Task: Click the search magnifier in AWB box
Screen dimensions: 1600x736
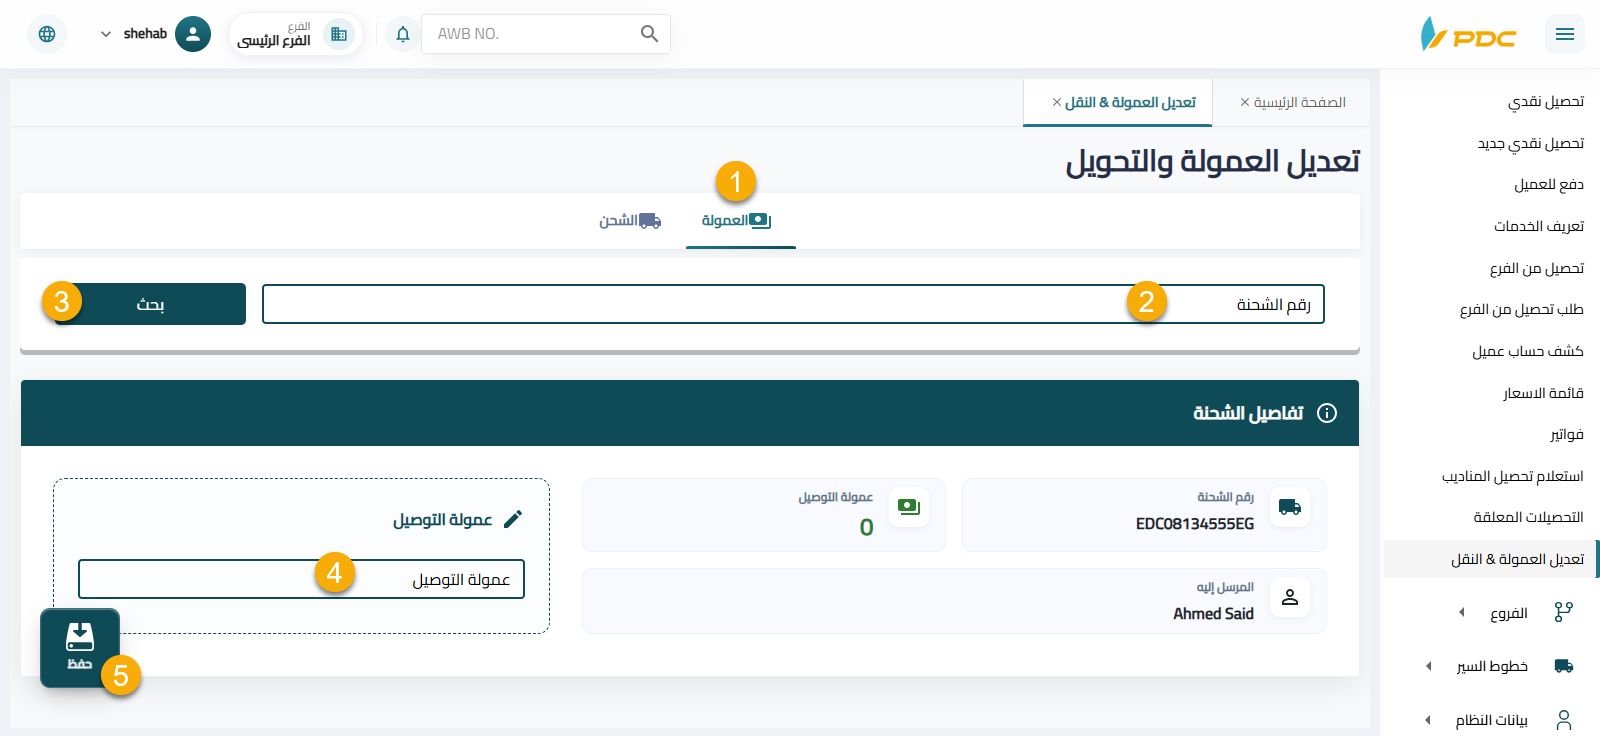Action: pyautogui.click(x=649, y=34)
